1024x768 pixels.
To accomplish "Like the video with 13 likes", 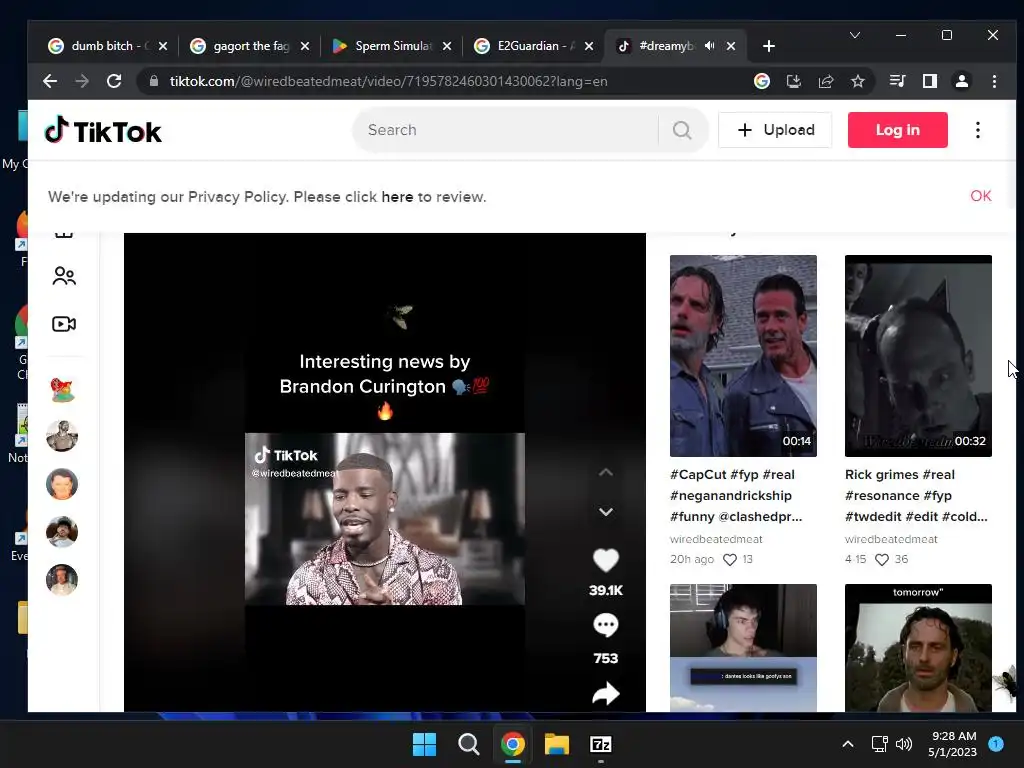I will click(729, 559).
